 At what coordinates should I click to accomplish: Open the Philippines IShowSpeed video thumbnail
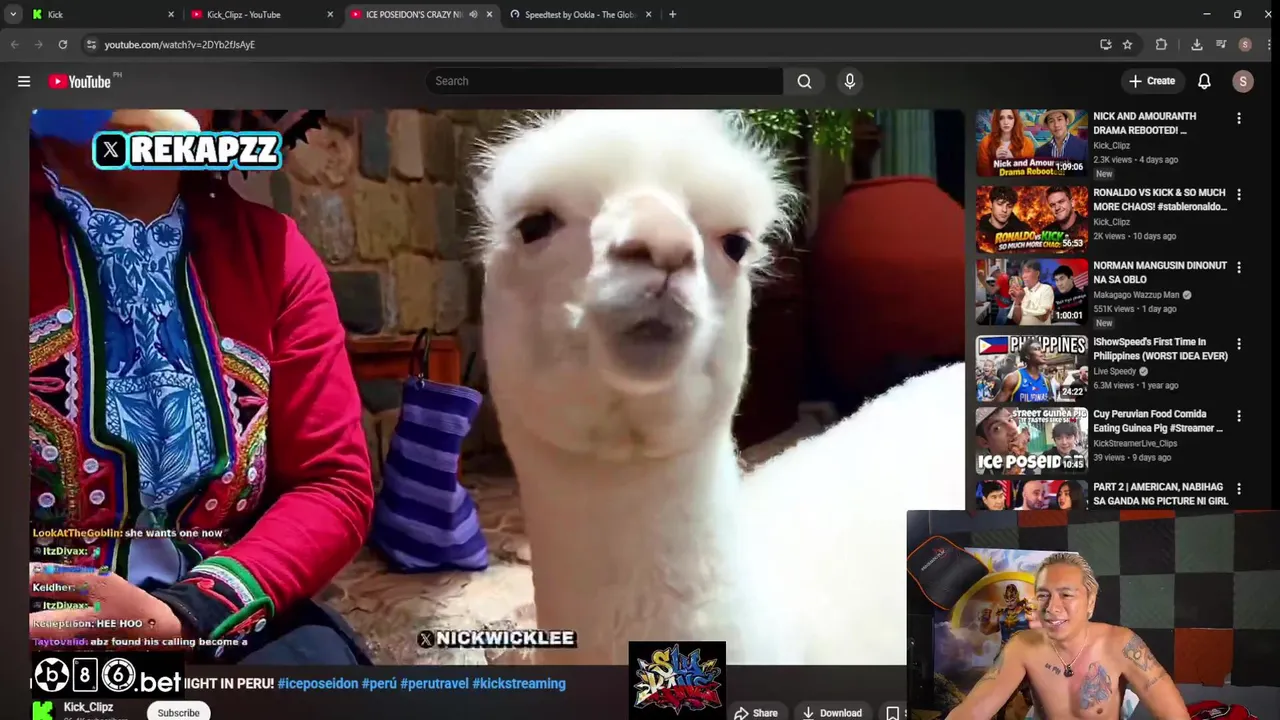1031,368
